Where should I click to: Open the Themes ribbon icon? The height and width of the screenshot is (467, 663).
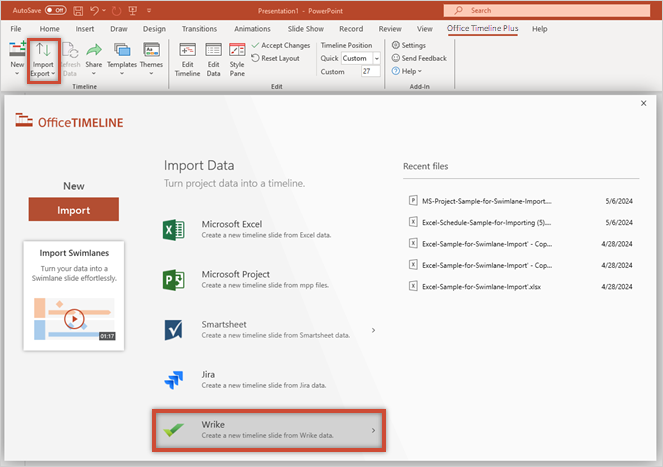(151, 50)
